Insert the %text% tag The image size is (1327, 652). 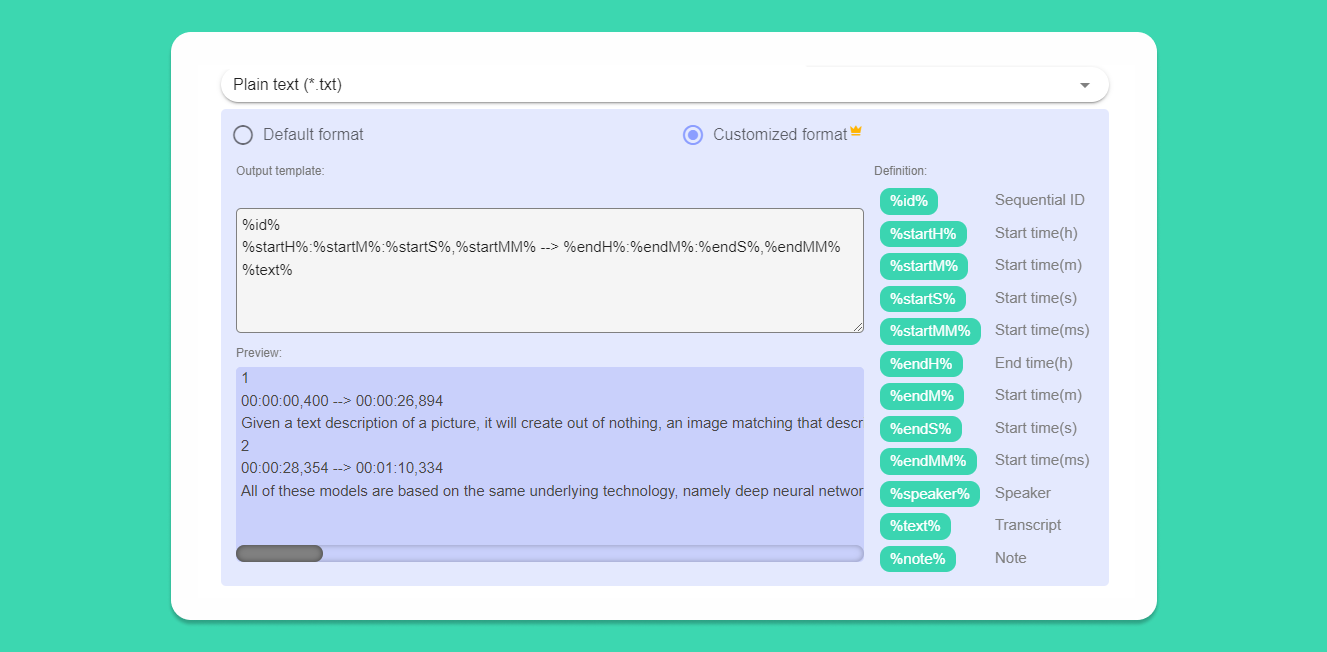915,526
